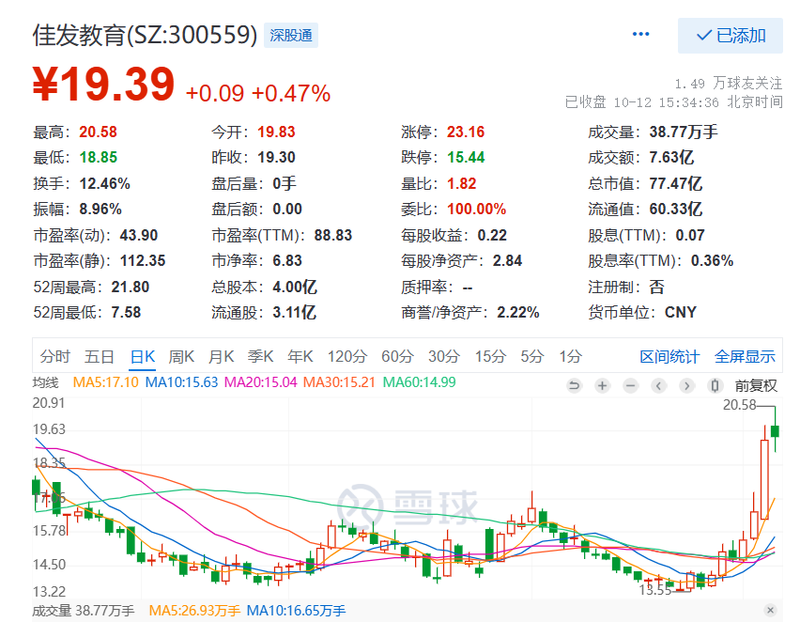The width and height of the screenshot is (800, 622).
Task: Click the 股息率(TTM) value 0.36%
Action: point(712,261)
